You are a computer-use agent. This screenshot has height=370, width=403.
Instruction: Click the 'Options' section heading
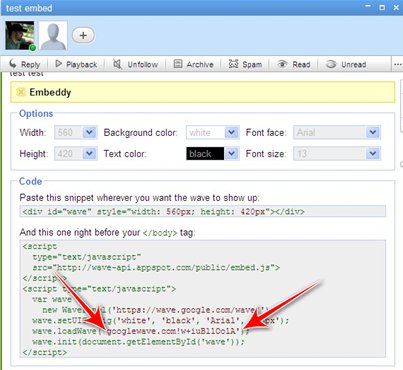click(x=36, y=113)
